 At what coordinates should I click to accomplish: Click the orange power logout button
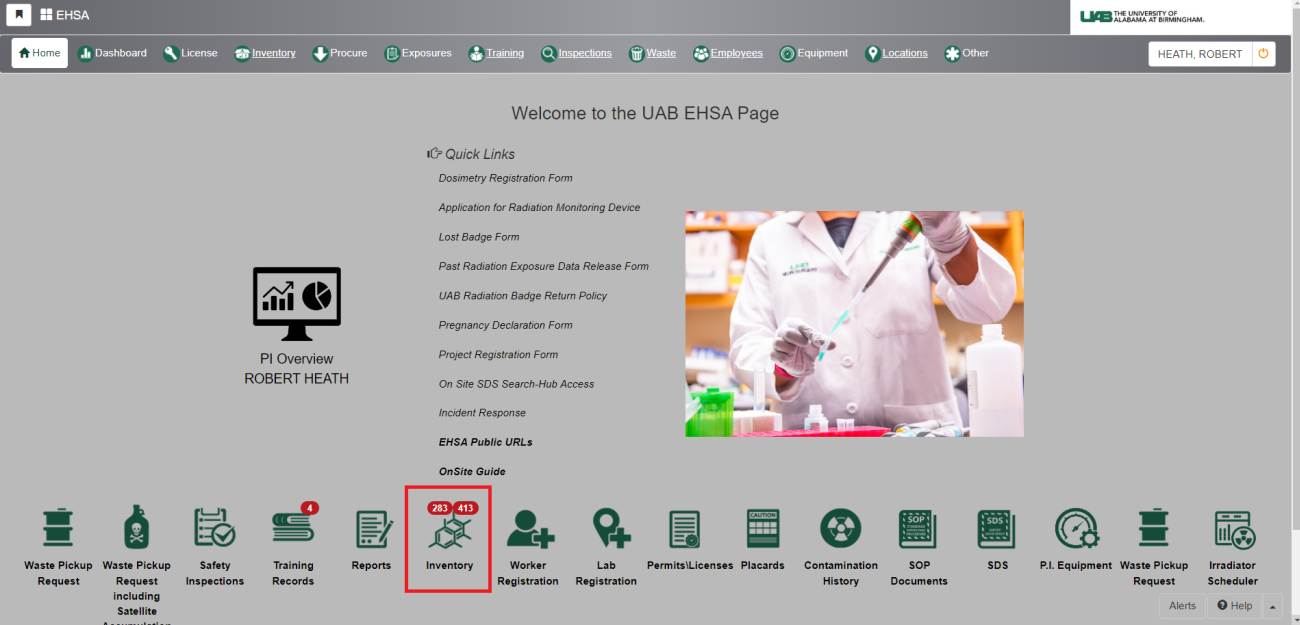1263,54
